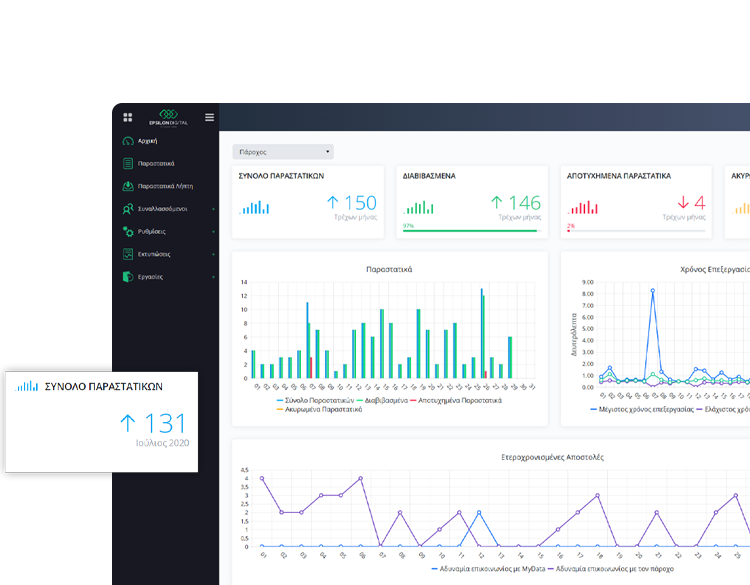Click tallest blue bar in Παραστατικά chart
Image resolution: width=750 pixels, height=585 pixels.
[482, 333]
